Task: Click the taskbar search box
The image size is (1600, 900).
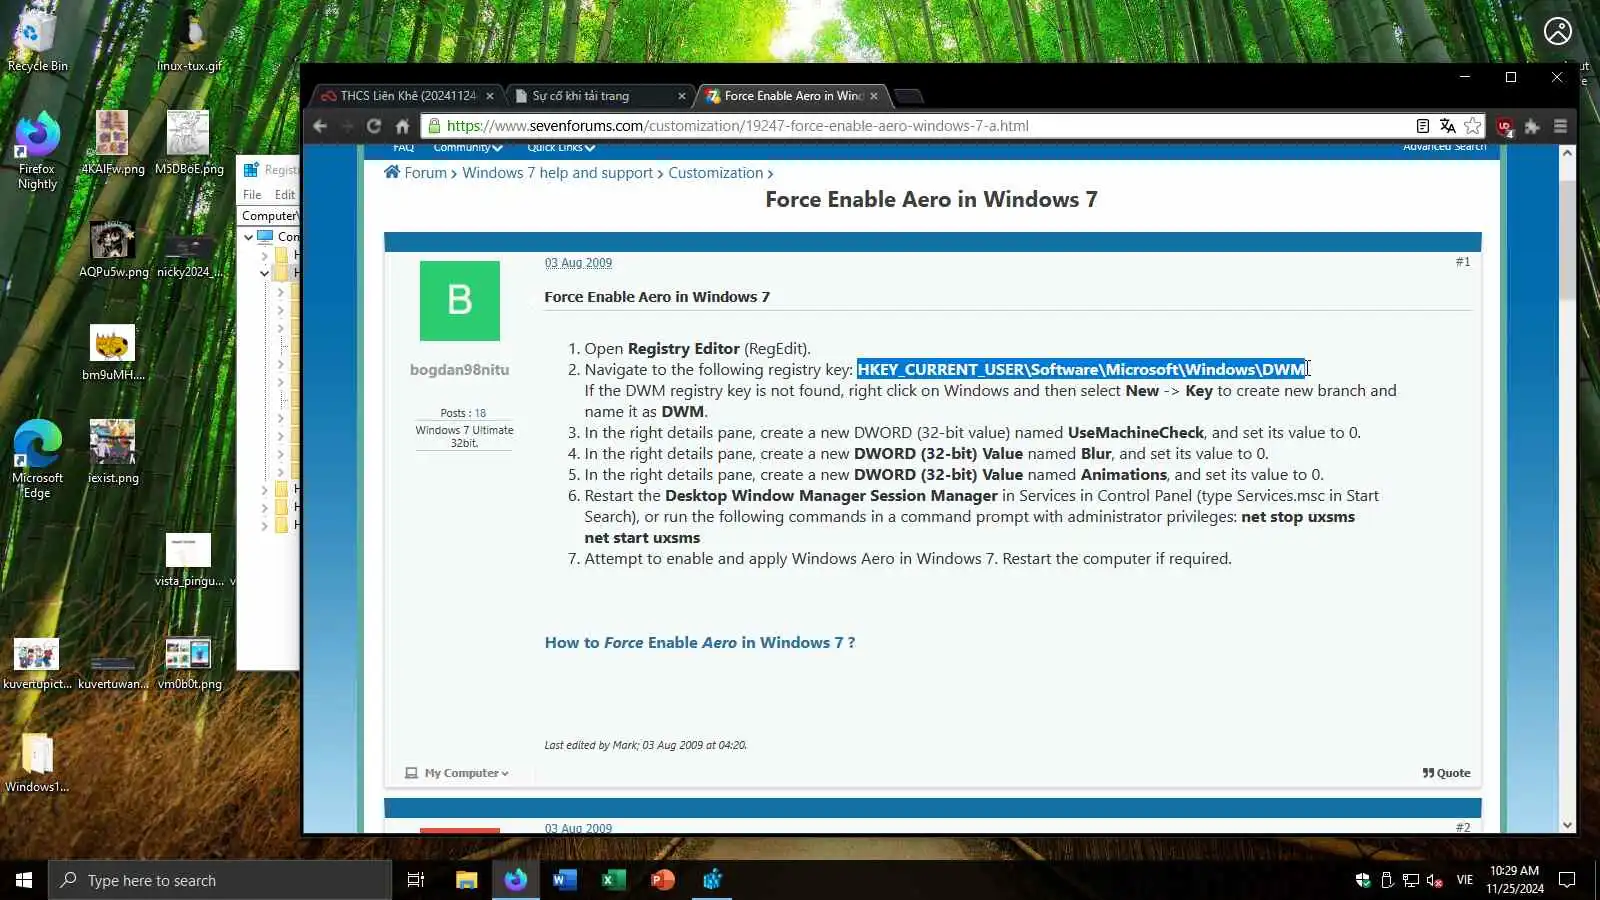Action: [220, 880]
